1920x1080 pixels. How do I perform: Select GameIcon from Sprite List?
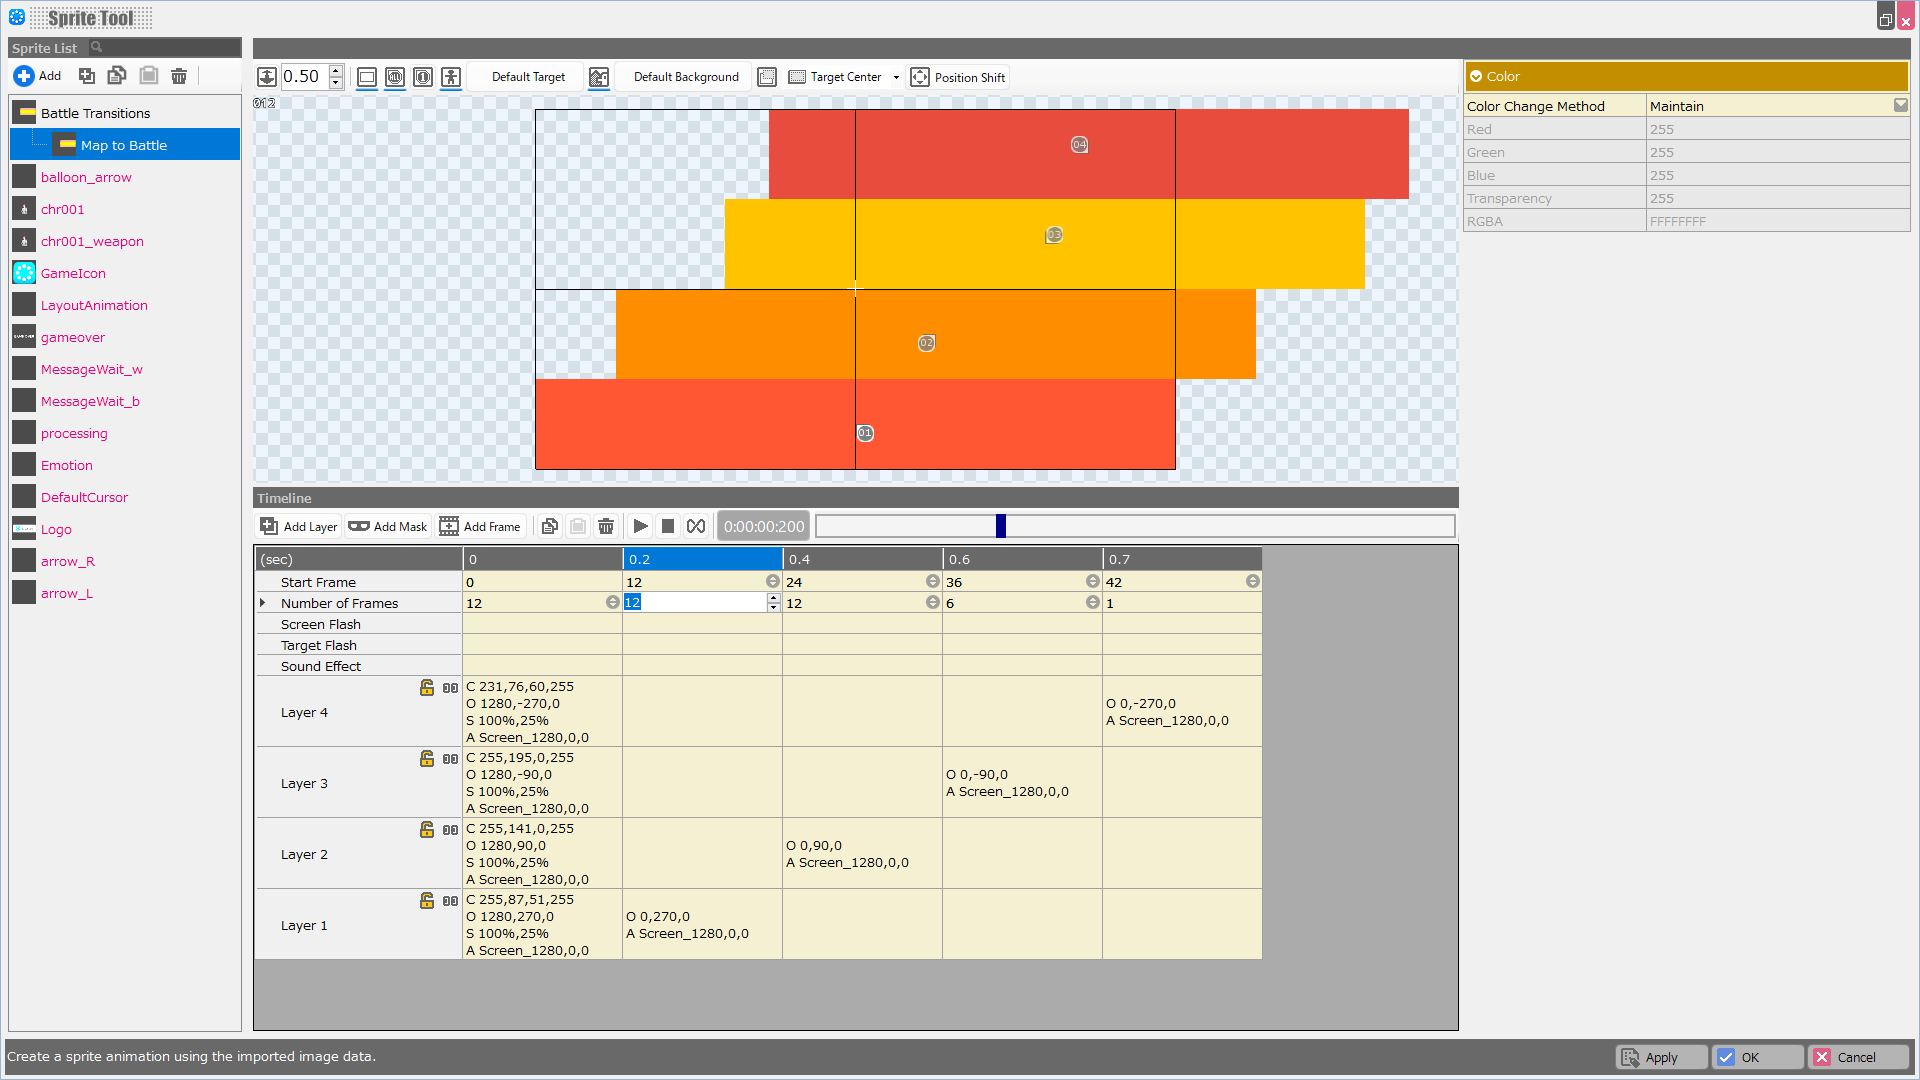73,273
